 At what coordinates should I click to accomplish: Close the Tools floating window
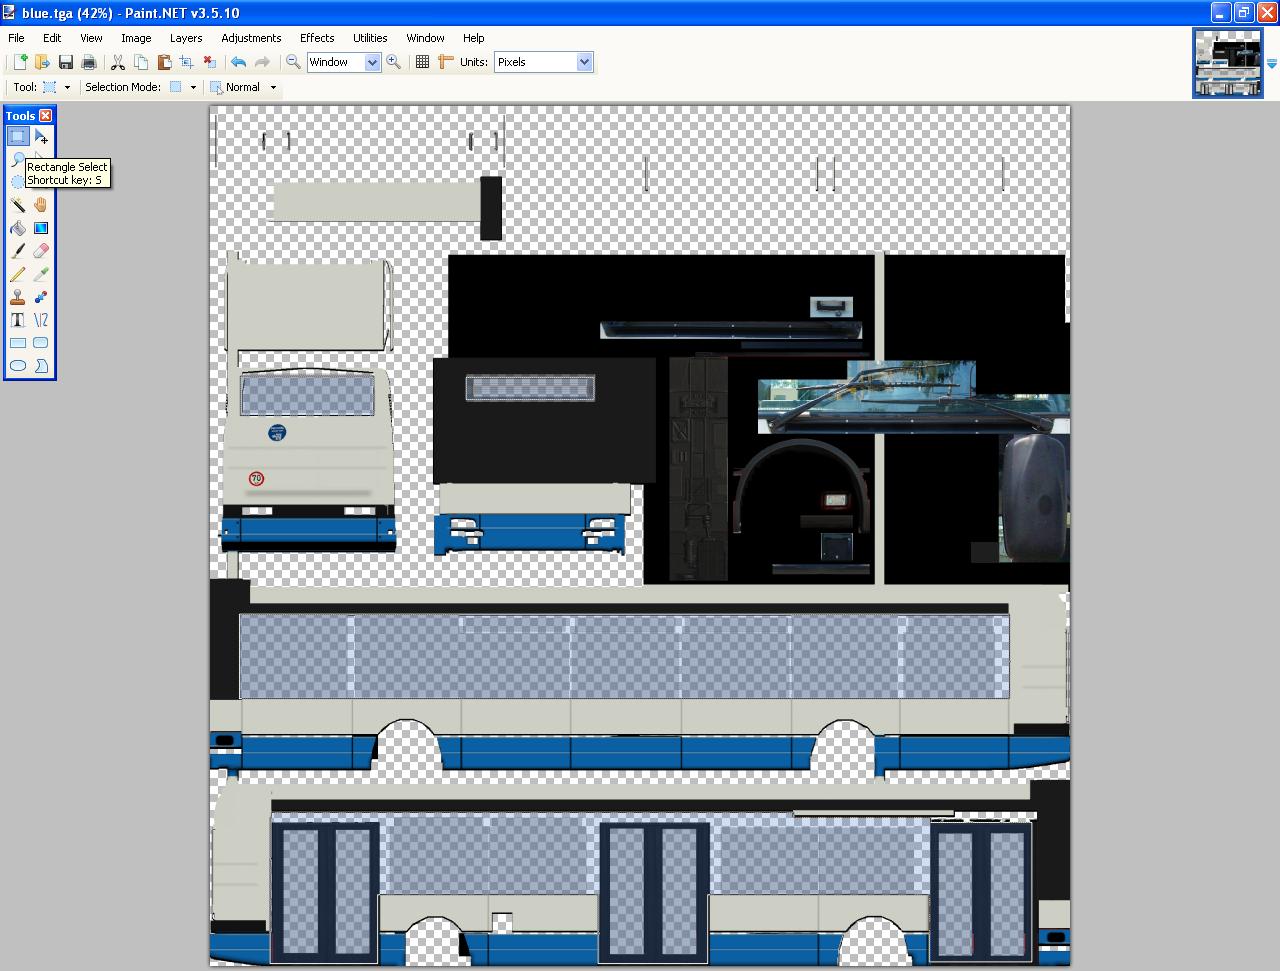pyautogui.click(x=46, y=116)
